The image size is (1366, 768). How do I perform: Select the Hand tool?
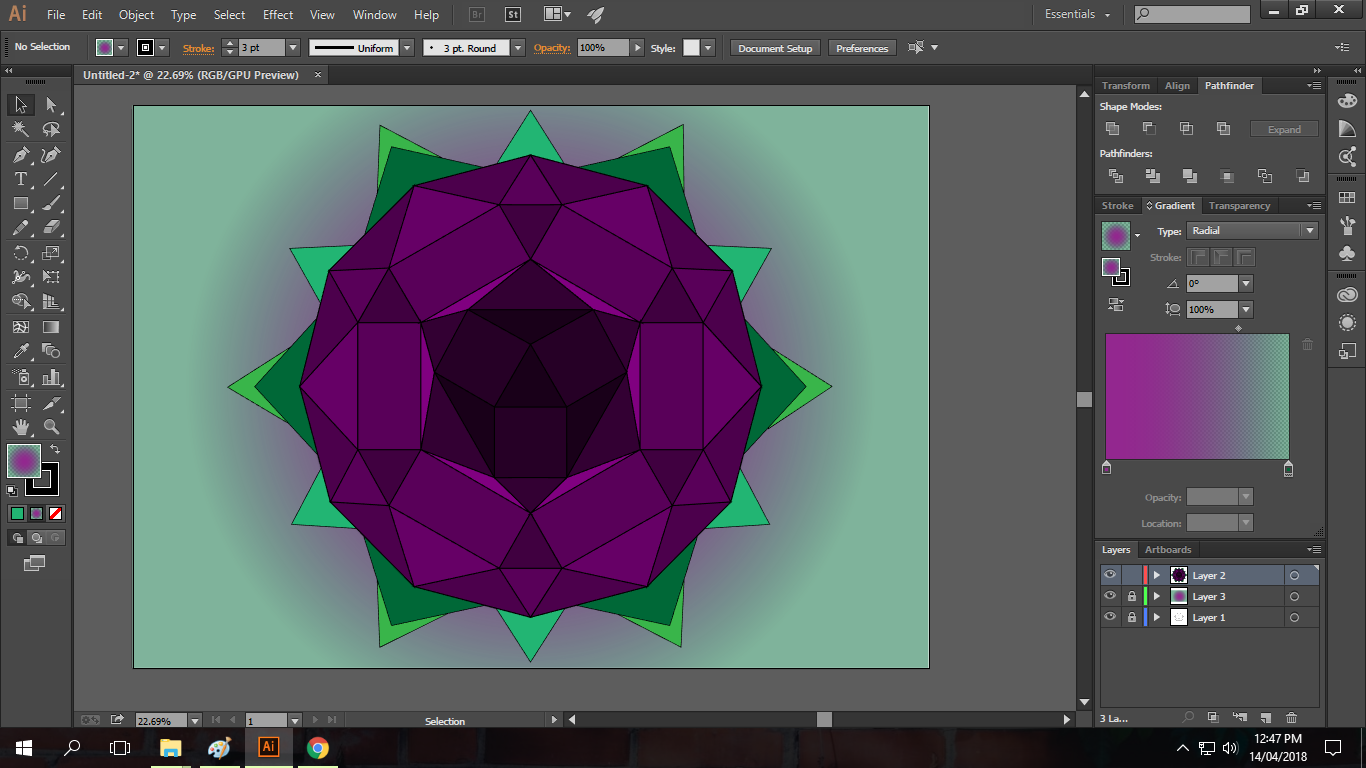(21, 427)
